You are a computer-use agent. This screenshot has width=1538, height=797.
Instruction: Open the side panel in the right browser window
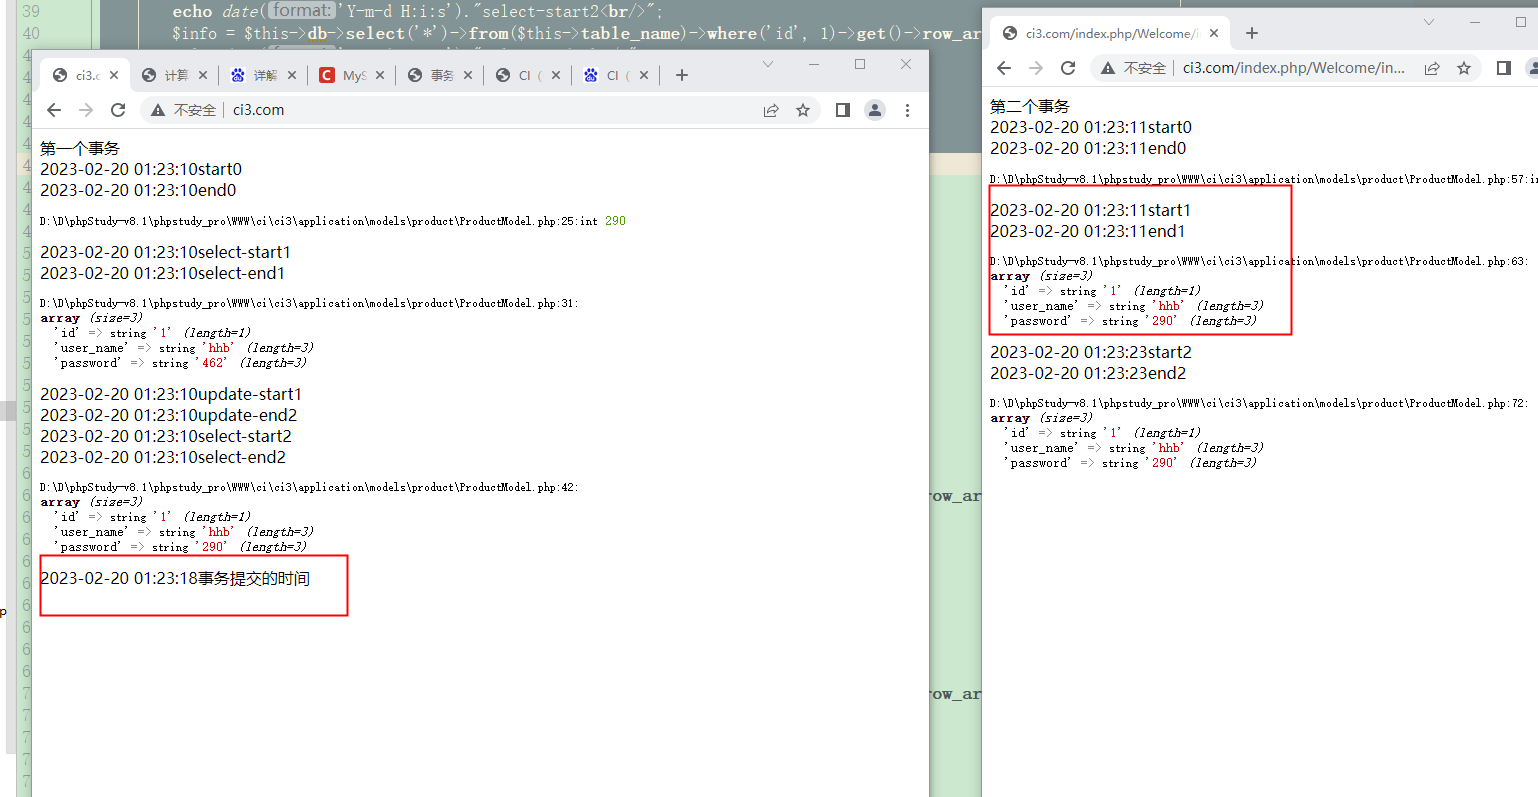(1504, 68)
